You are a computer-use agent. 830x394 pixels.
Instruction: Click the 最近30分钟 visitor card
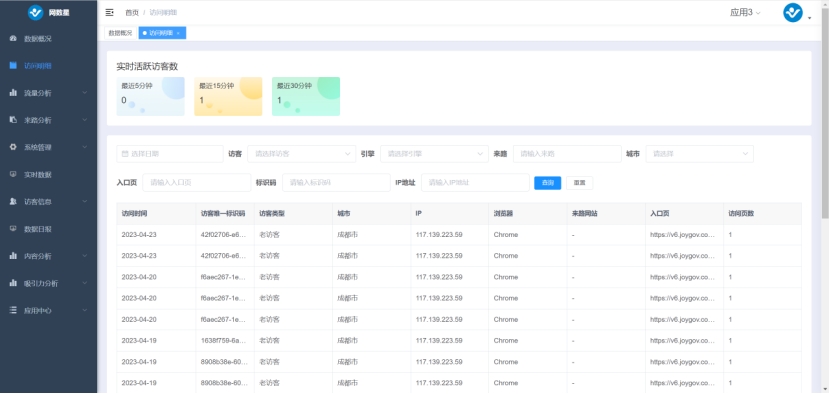click(306, 96)
